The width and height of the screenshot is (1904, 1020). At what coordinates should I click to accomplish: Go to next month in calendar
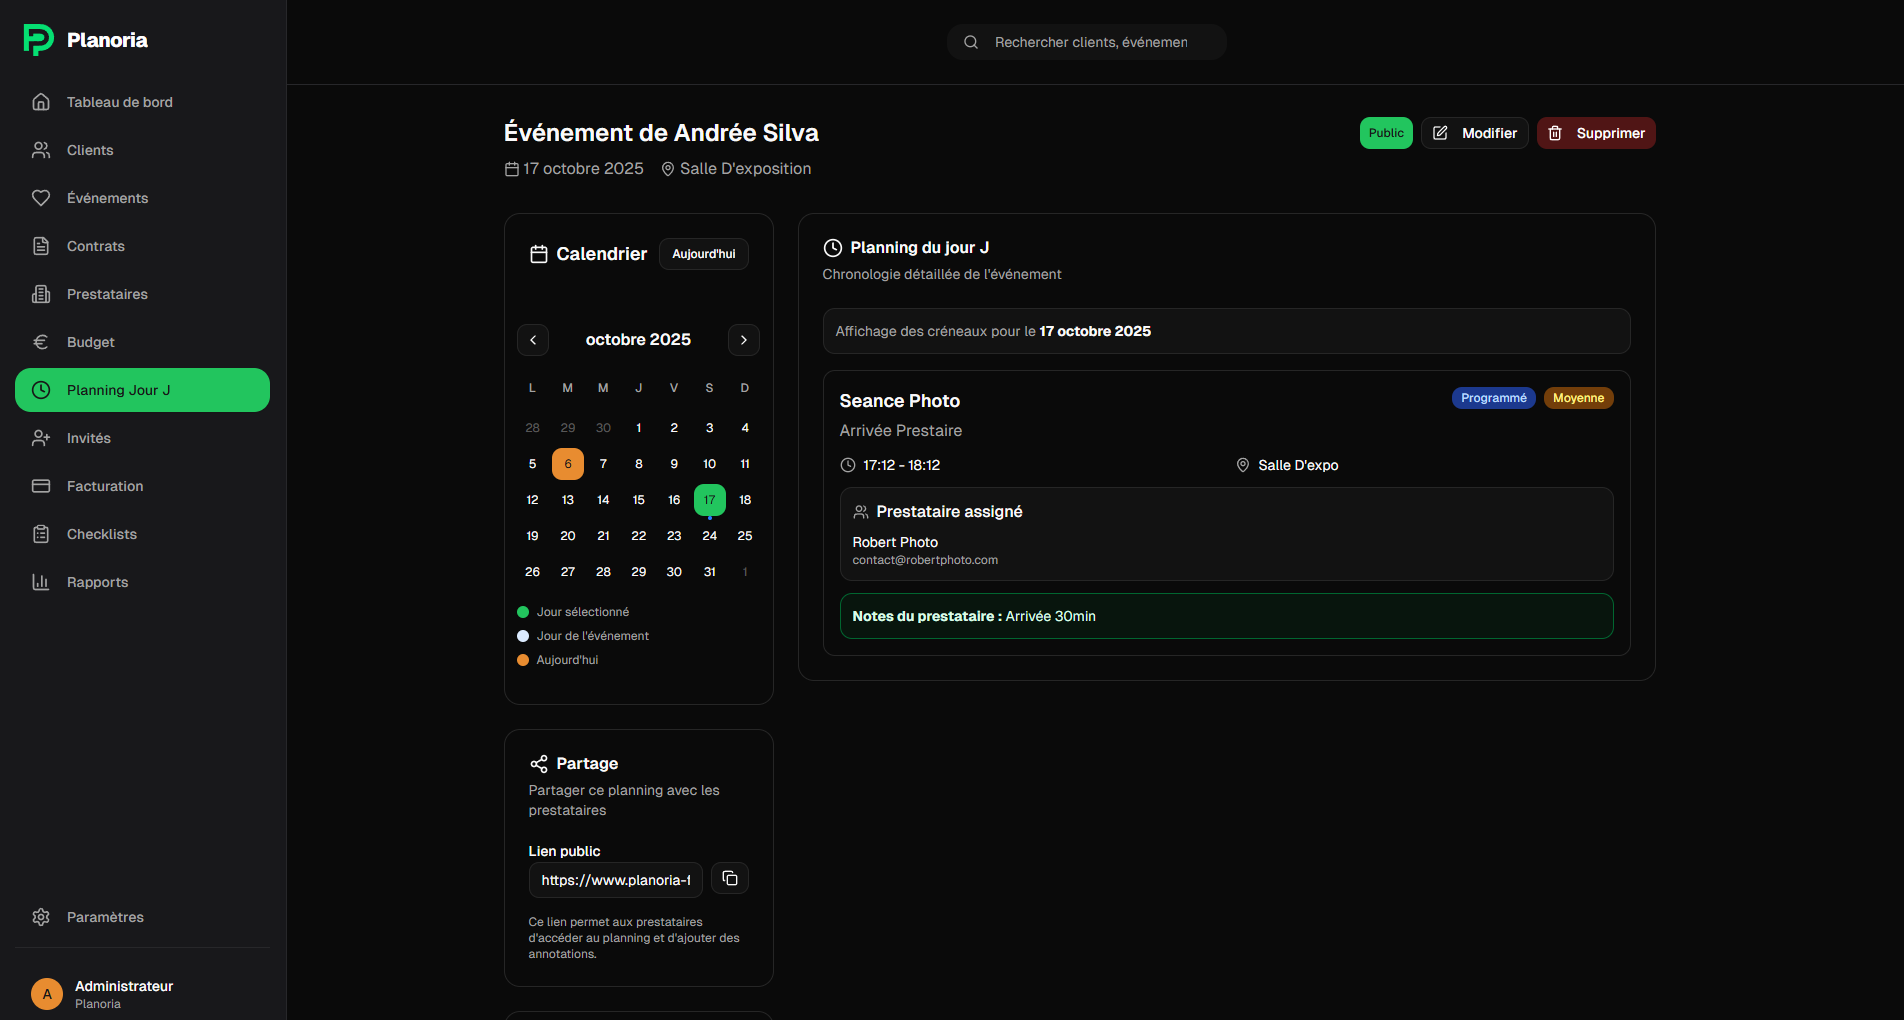click(744, 340)
